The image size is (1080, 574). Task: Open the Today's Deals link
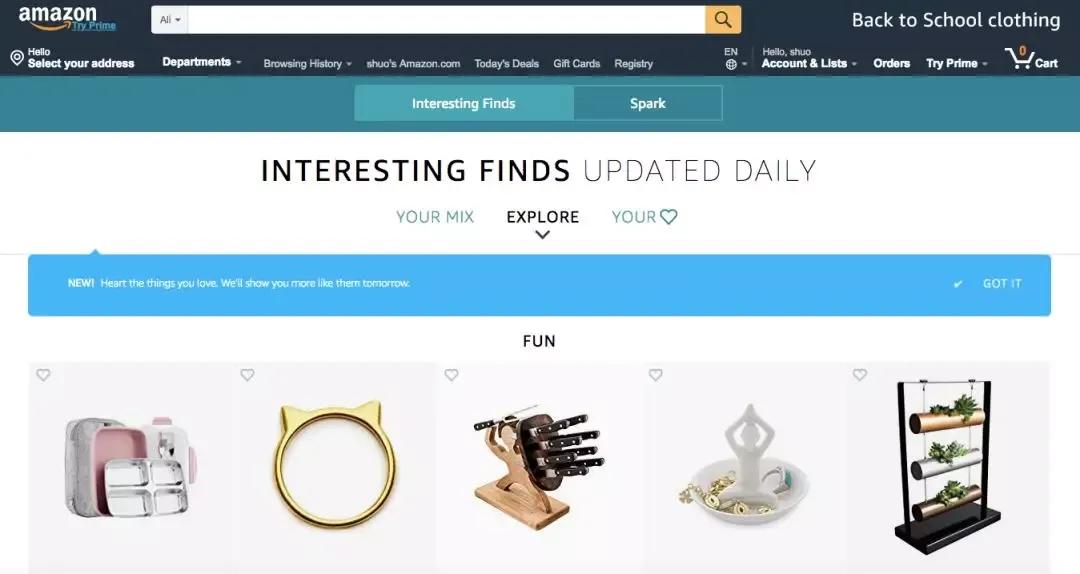click(506, 63)
